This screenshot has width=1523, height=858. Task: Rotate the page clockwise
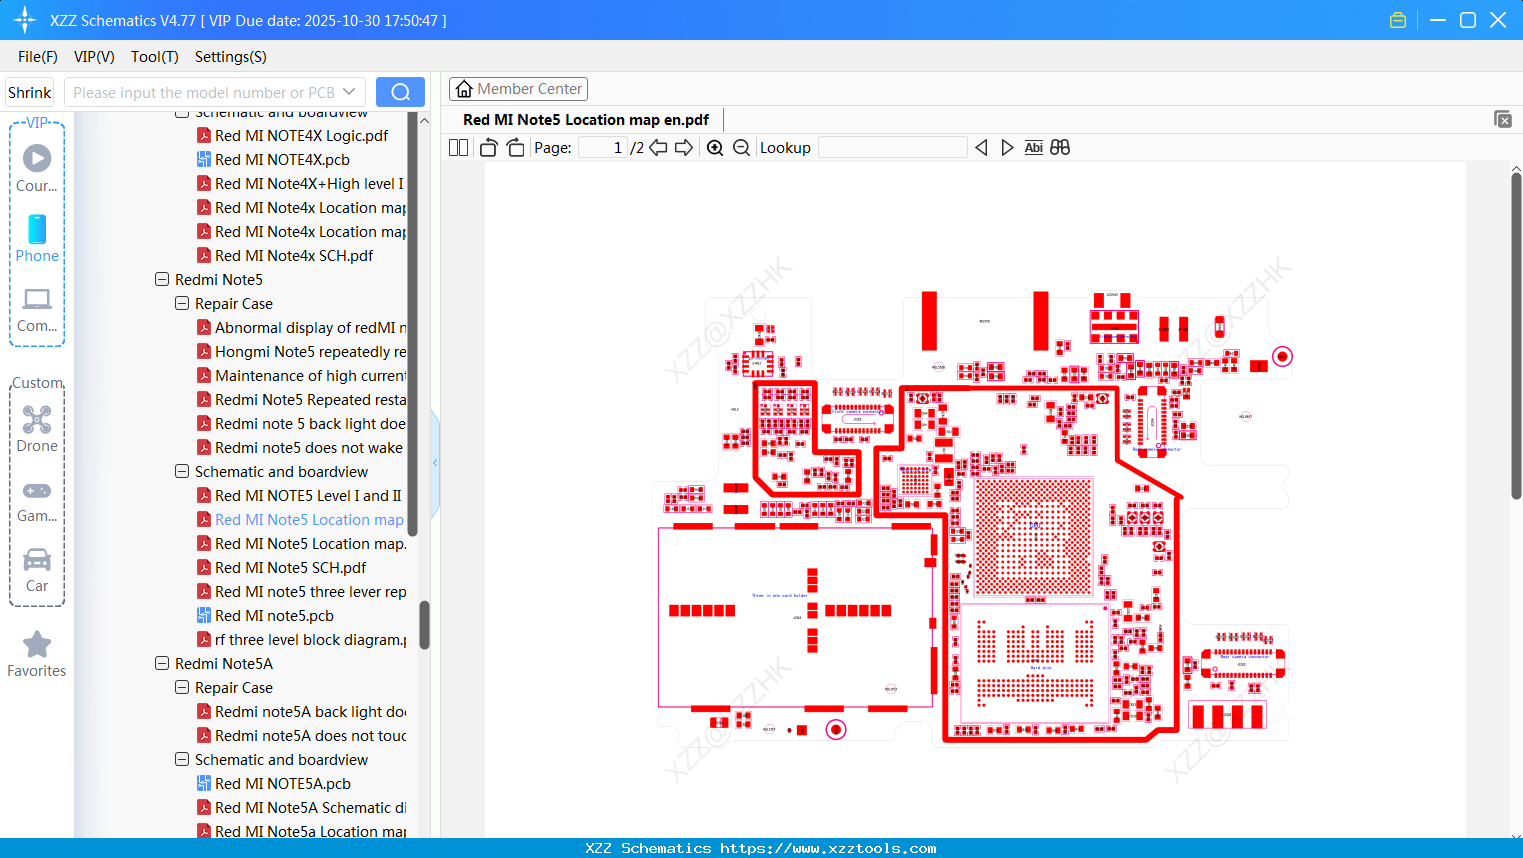tap(515, 148)
